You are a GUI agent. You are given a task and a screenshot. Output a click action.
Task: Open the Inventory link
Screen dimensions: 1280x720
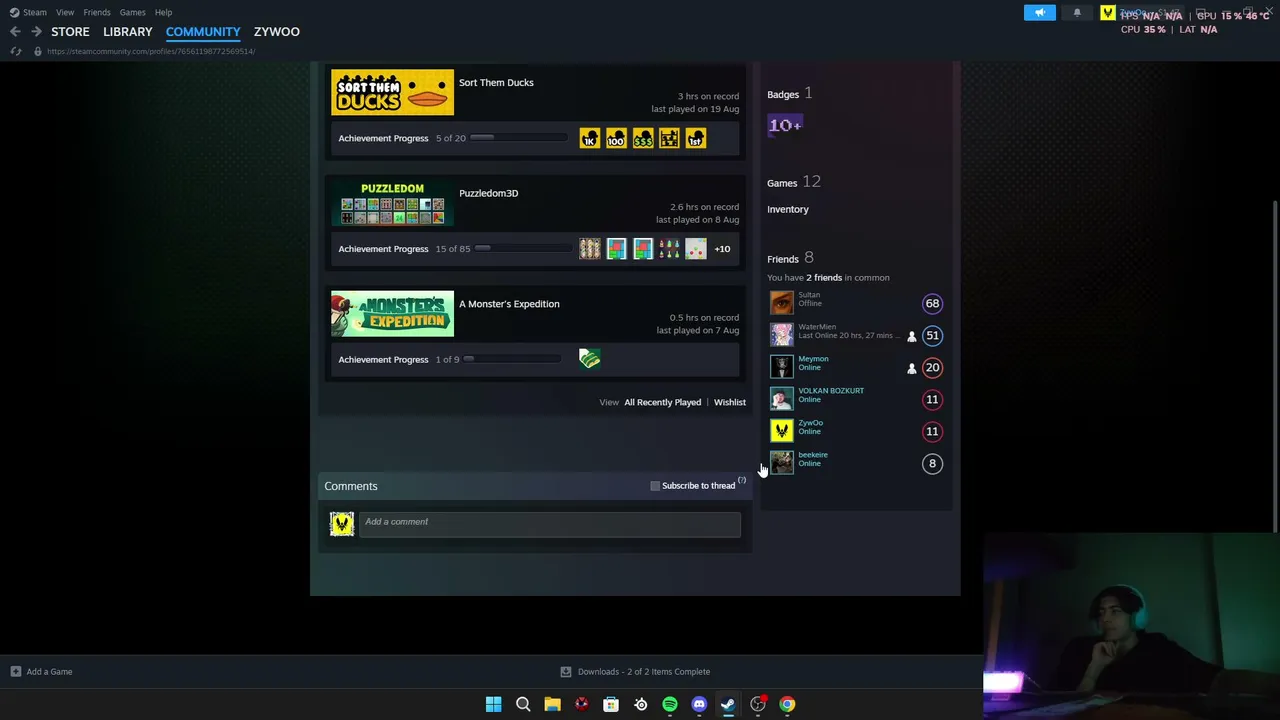pos(788,209)
